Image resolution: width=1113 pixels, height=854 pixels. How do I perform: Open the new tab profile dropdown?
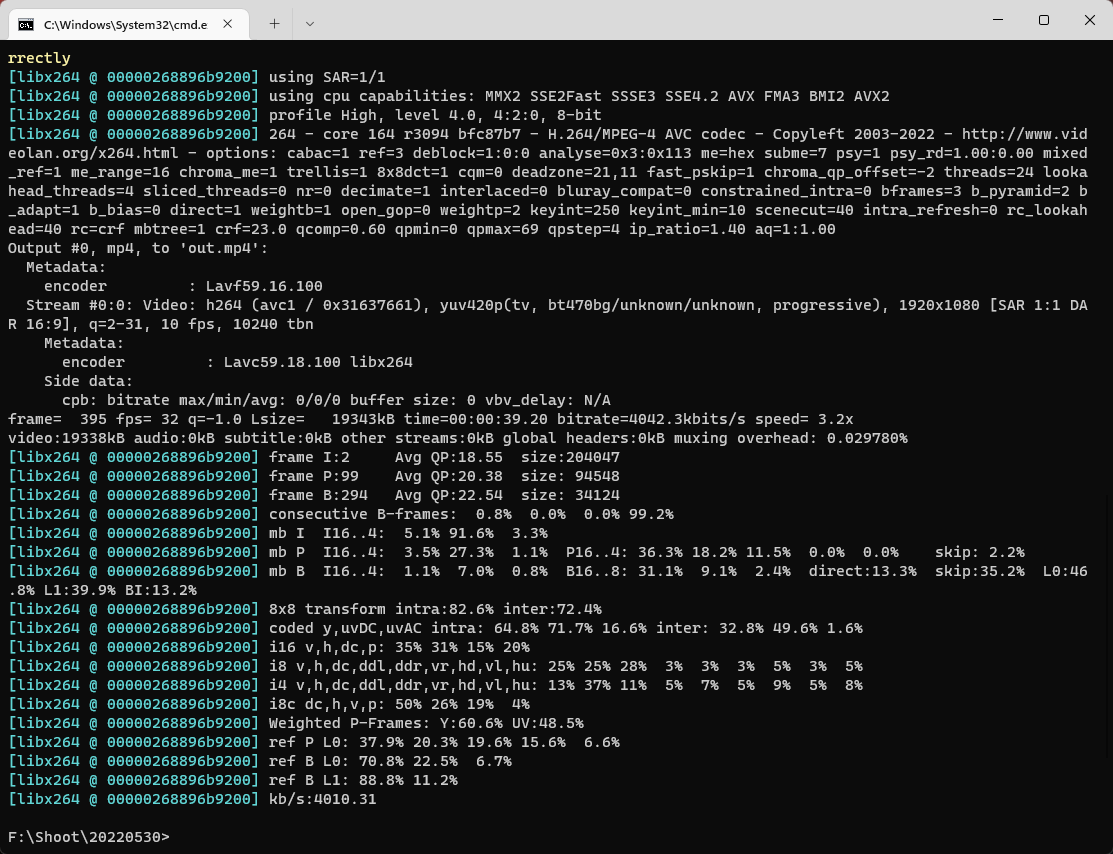309,23
